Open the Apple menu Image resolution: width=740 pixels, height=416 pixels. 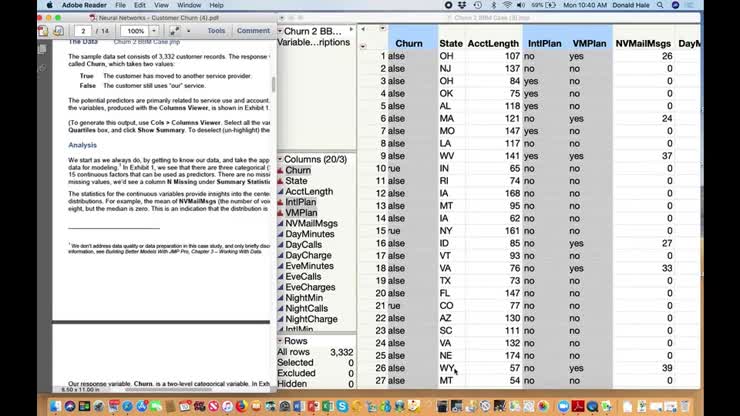[x=50, y=5]
